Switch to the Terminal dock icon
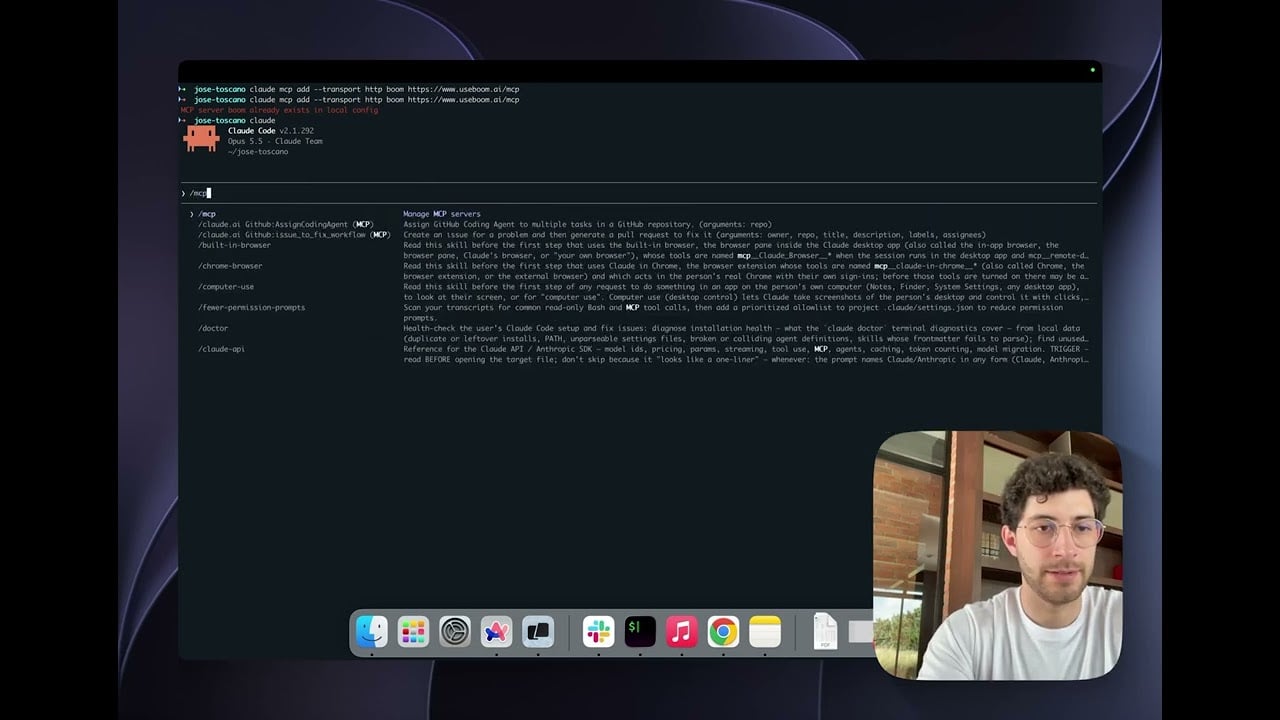Screen dimensions: 1280x720 640,631
